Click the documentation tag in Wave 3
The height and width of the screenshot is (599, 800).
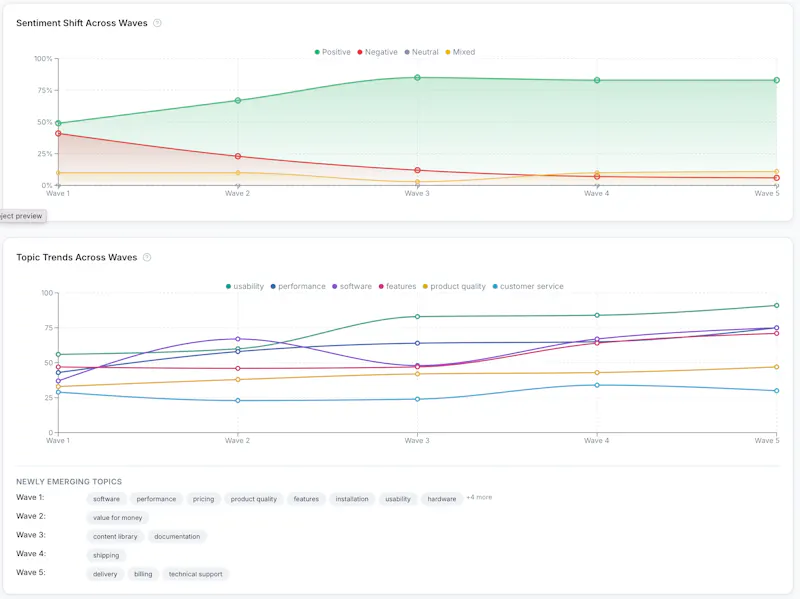point(177,537)
